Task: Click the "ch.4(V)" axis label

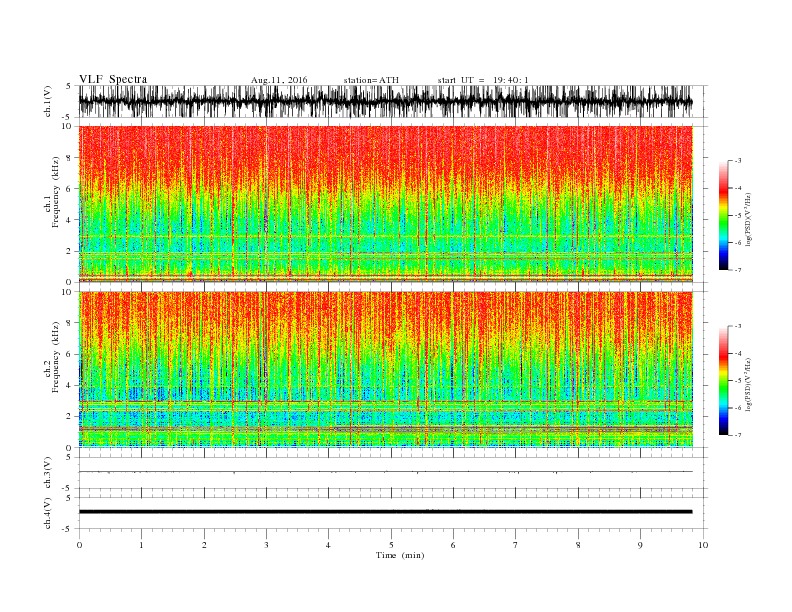Action: coord(48,513)
